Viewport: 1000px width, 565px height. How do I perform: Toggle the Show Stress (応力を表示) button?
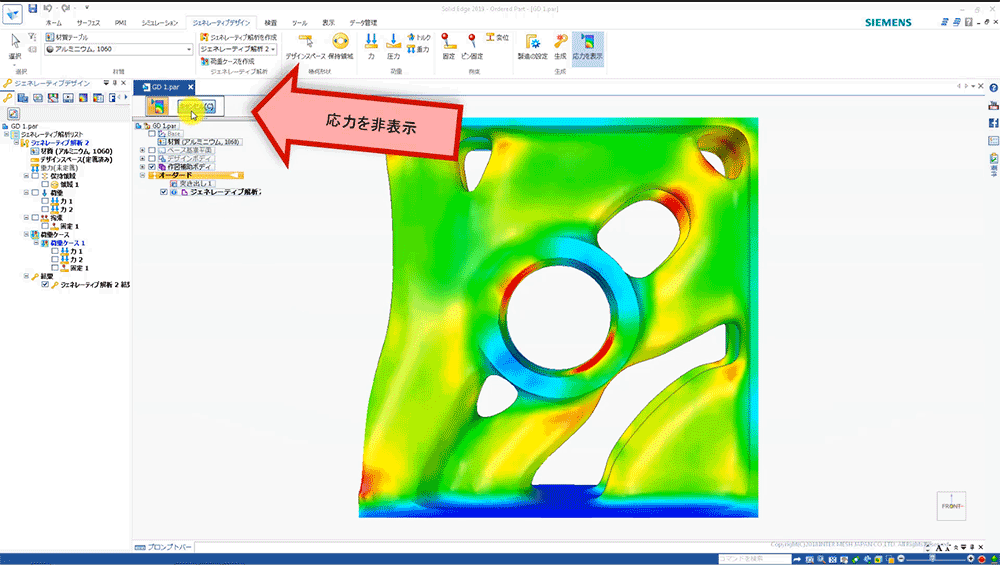click(x=588, y=44)
